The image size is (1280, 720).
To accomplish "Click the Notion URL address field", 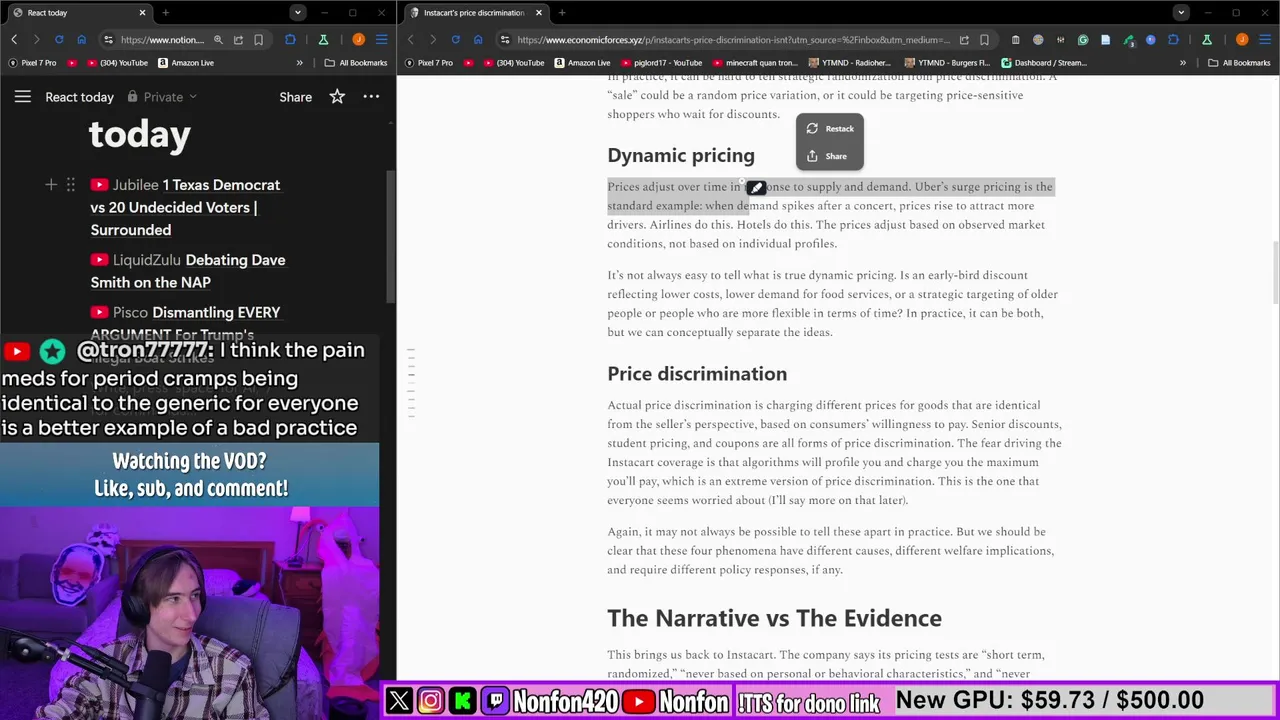I will coord(162,40).
